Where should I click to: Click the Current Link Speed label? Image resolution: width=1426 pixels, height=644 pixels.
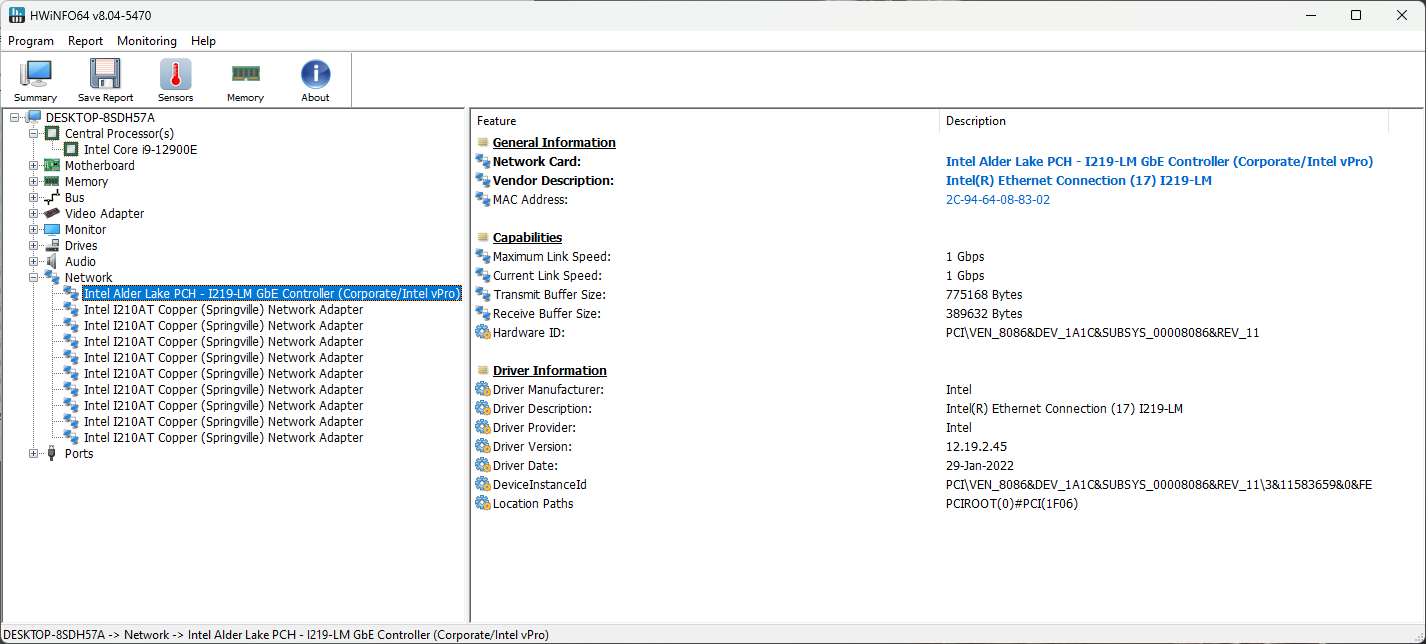point(548,276)
